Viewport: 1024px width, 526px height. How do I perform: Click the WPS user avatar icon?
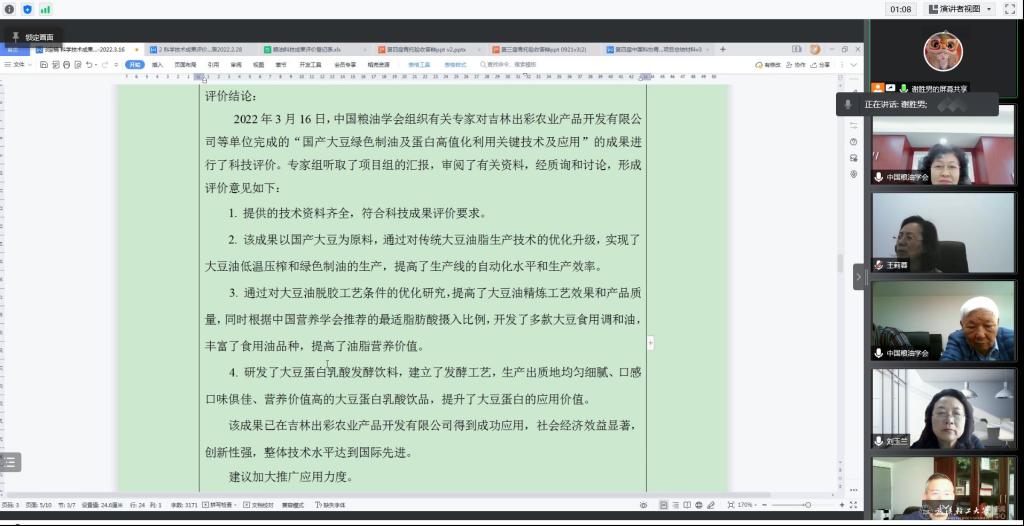pos(815,50)
